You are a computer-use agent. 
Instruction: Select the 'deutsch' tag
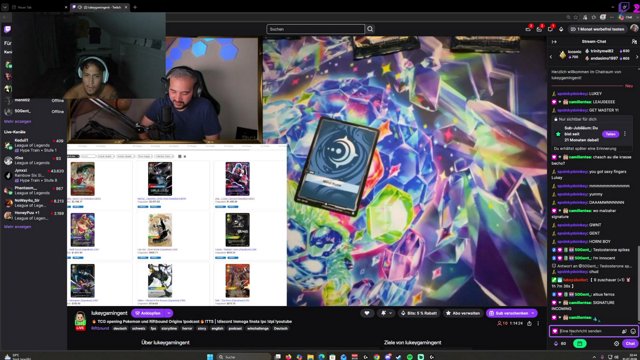(x=120, y=328)
